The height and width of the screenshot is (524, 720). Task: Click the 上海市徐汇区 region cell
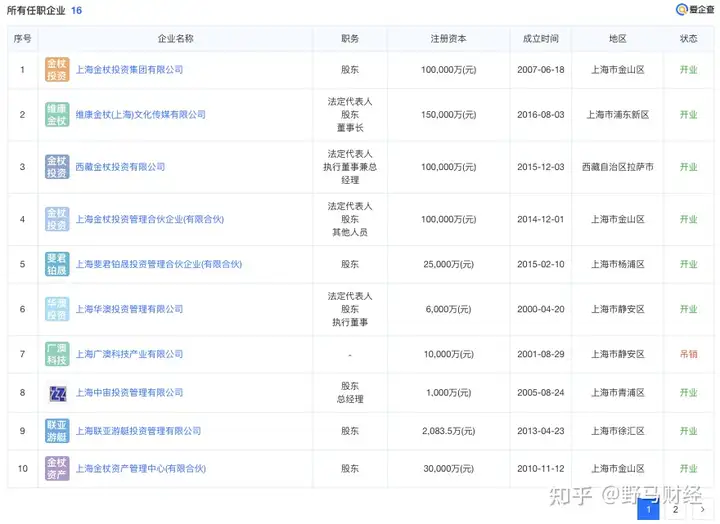(618, 431)
